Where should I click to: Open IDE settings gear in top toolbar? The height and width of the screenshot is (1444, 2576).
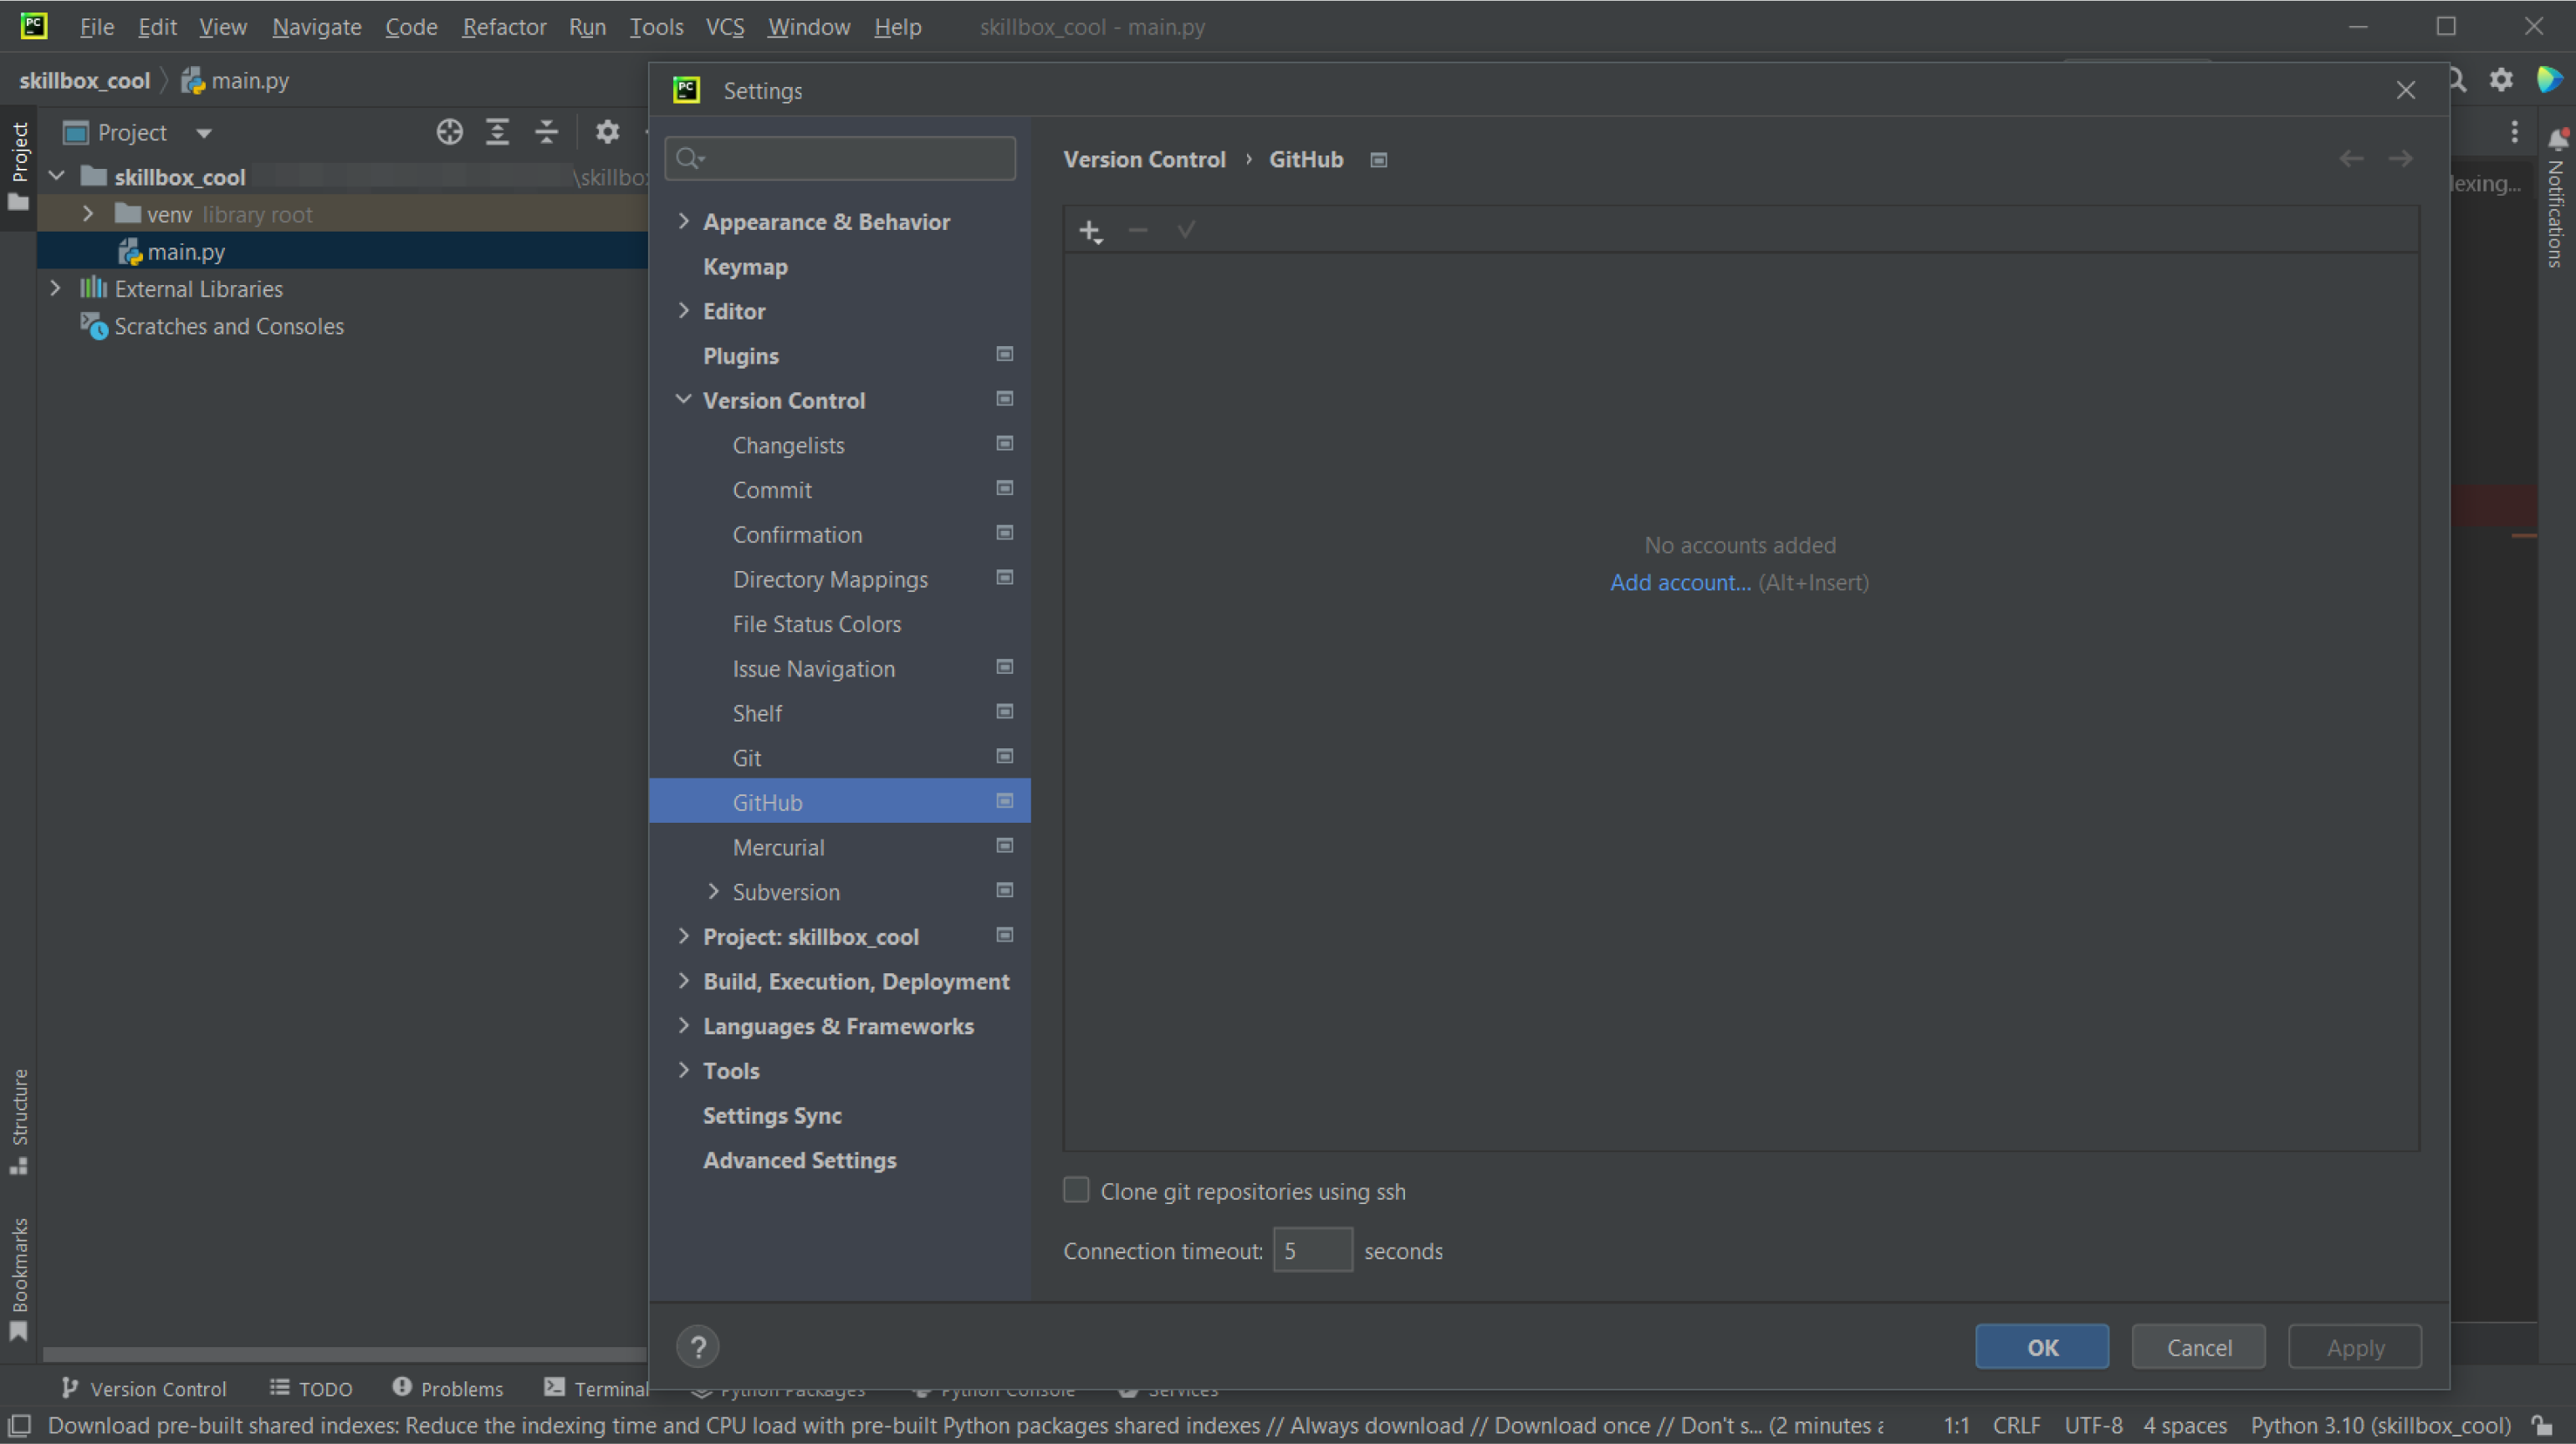[x=2501, y=80]
